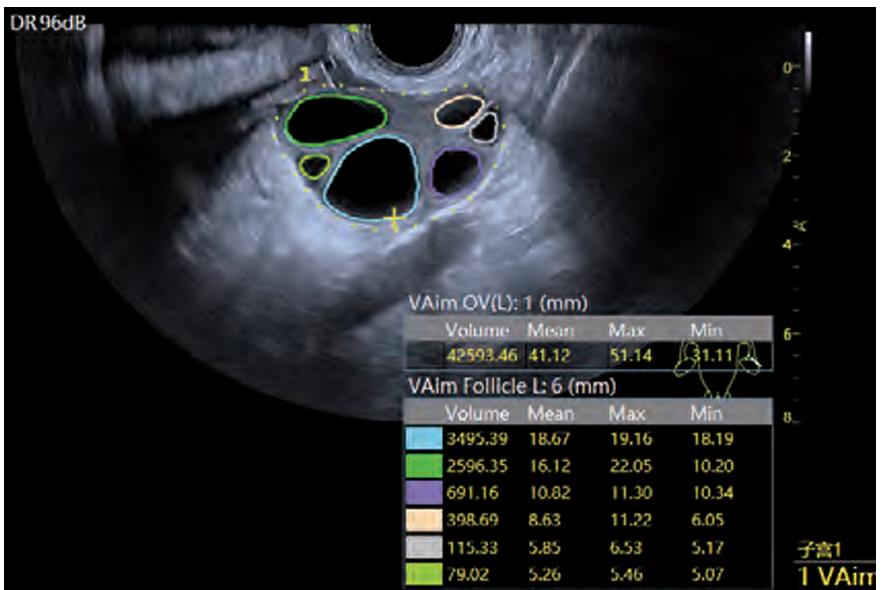This screenshot has width=882, height=590.
Task: Click the gray follicle color swatch
Action: tap(423, 547)
